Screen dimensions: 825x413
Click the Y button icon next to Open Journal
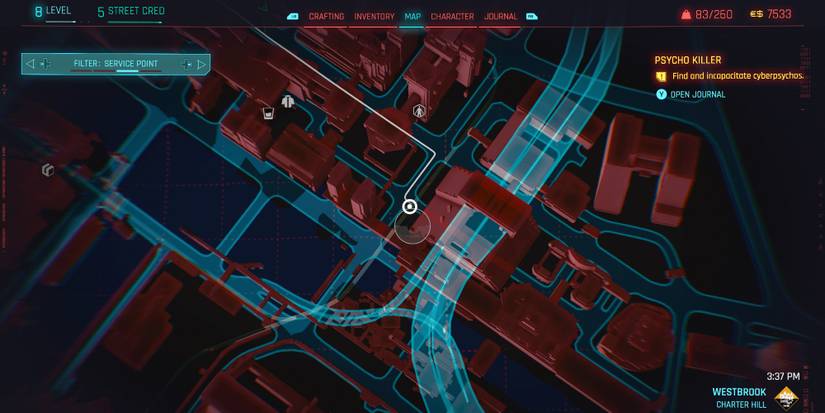[661, 95]
